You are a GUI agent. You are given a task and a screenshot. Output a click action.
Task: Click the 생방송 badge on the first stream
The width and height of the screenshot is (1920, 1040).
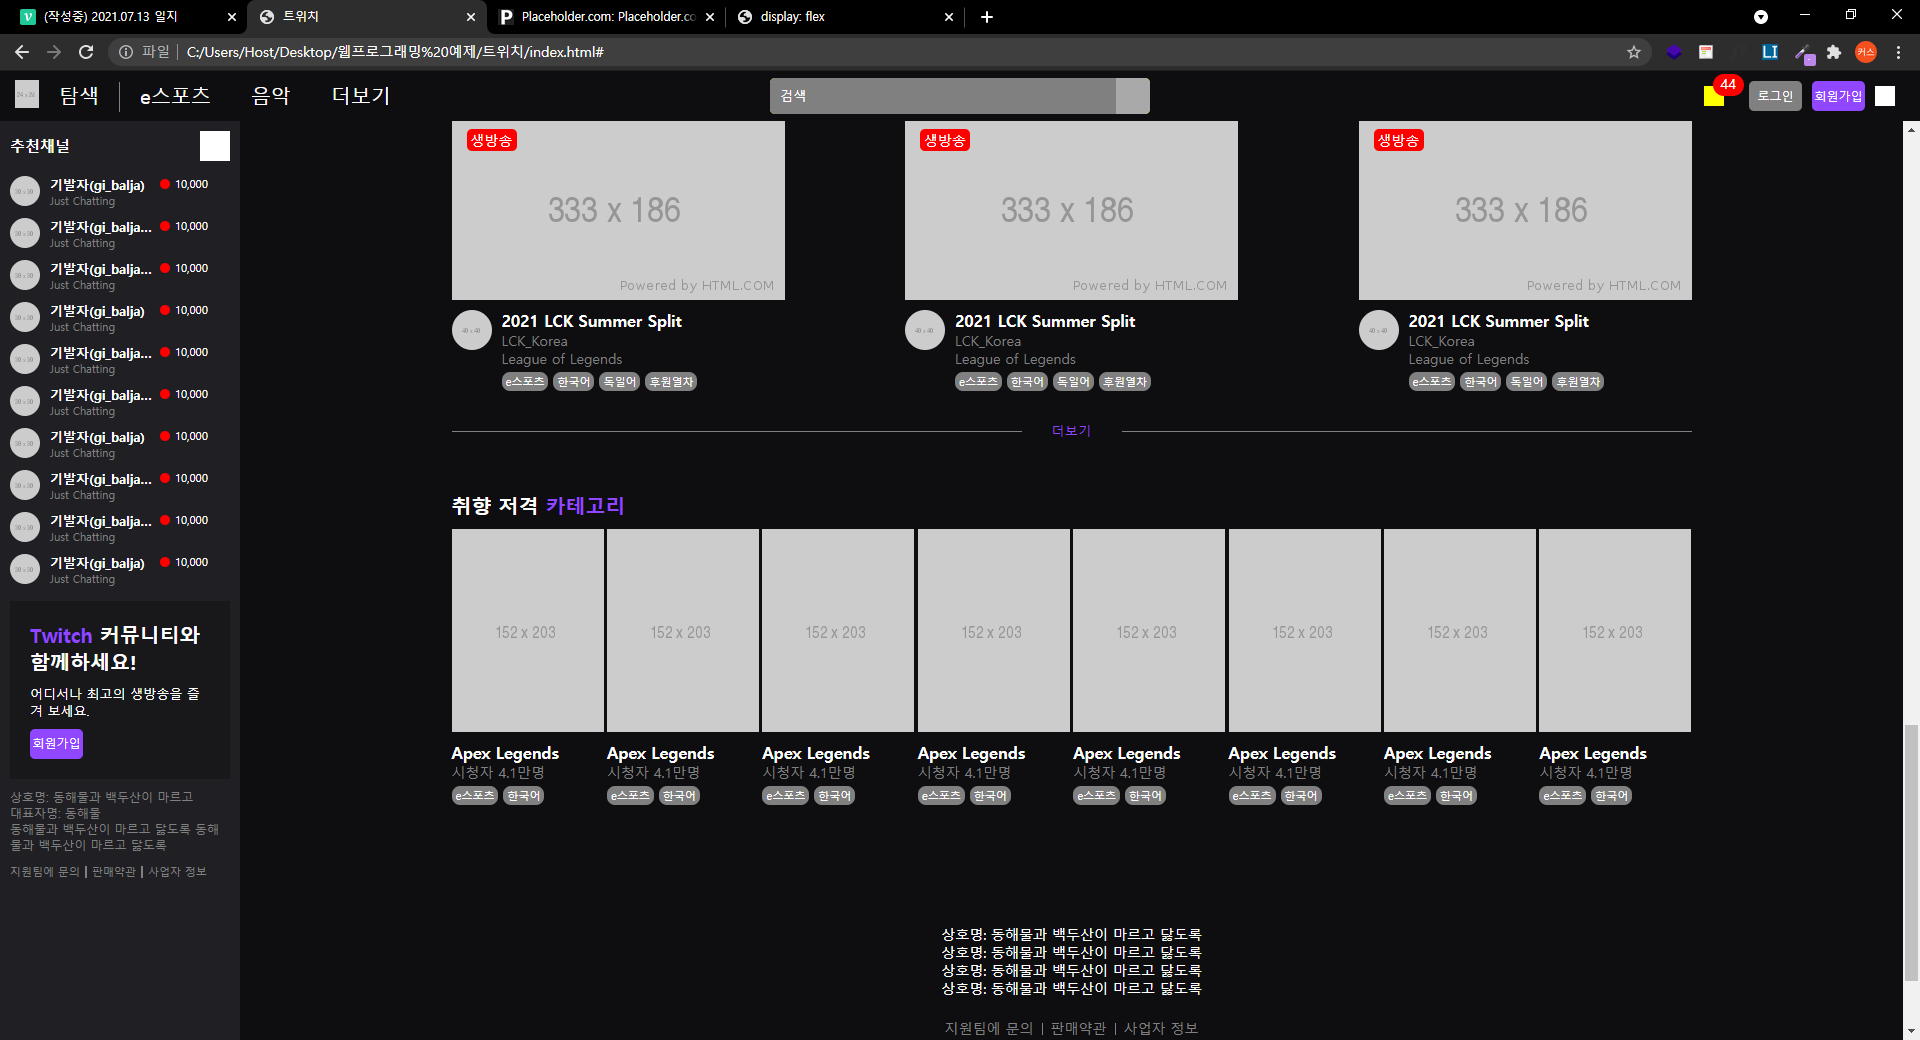491,141
